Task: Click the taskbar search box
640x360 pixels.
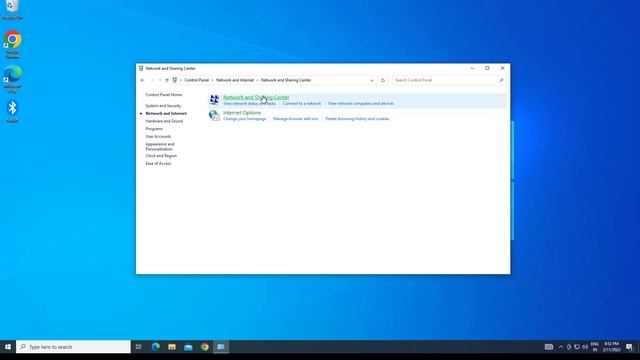Action: point(73,347)
